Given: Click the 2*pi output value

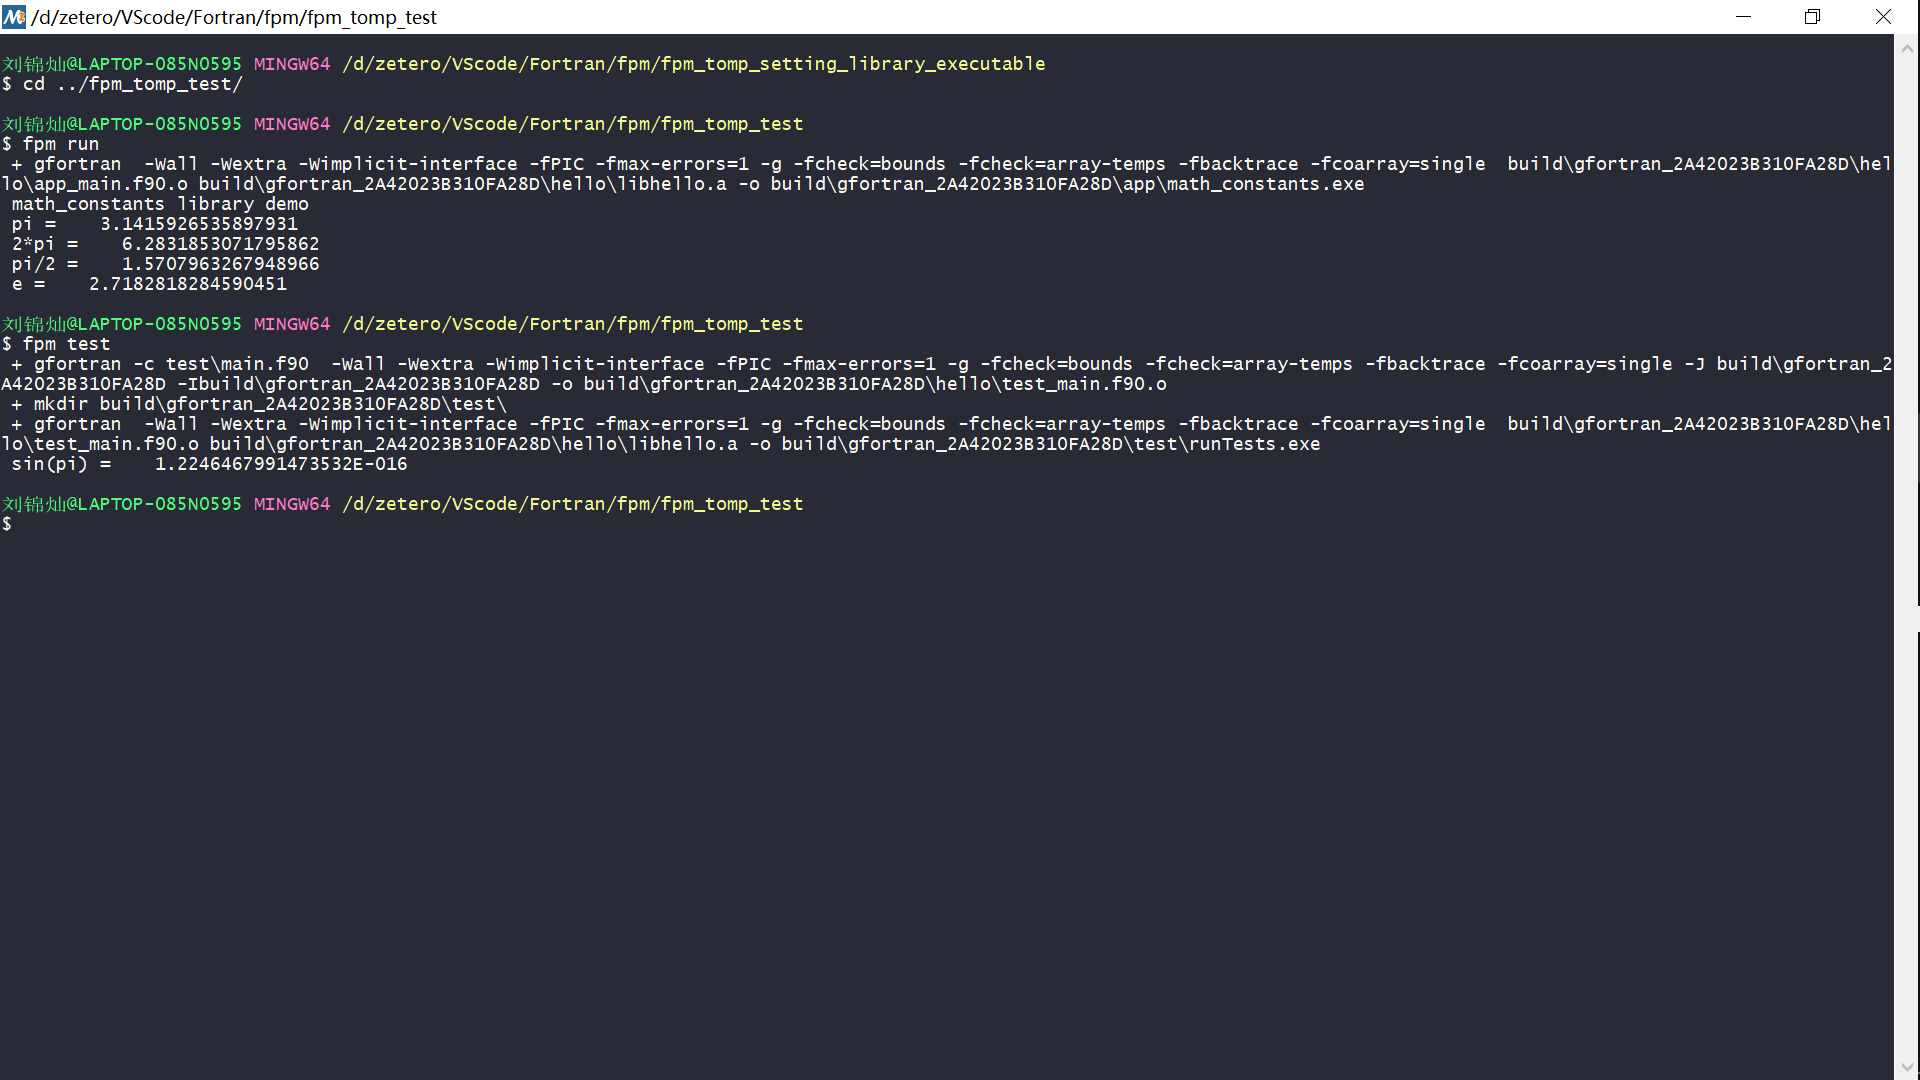Looking at the screenshot, I should [x=220, y=244].
